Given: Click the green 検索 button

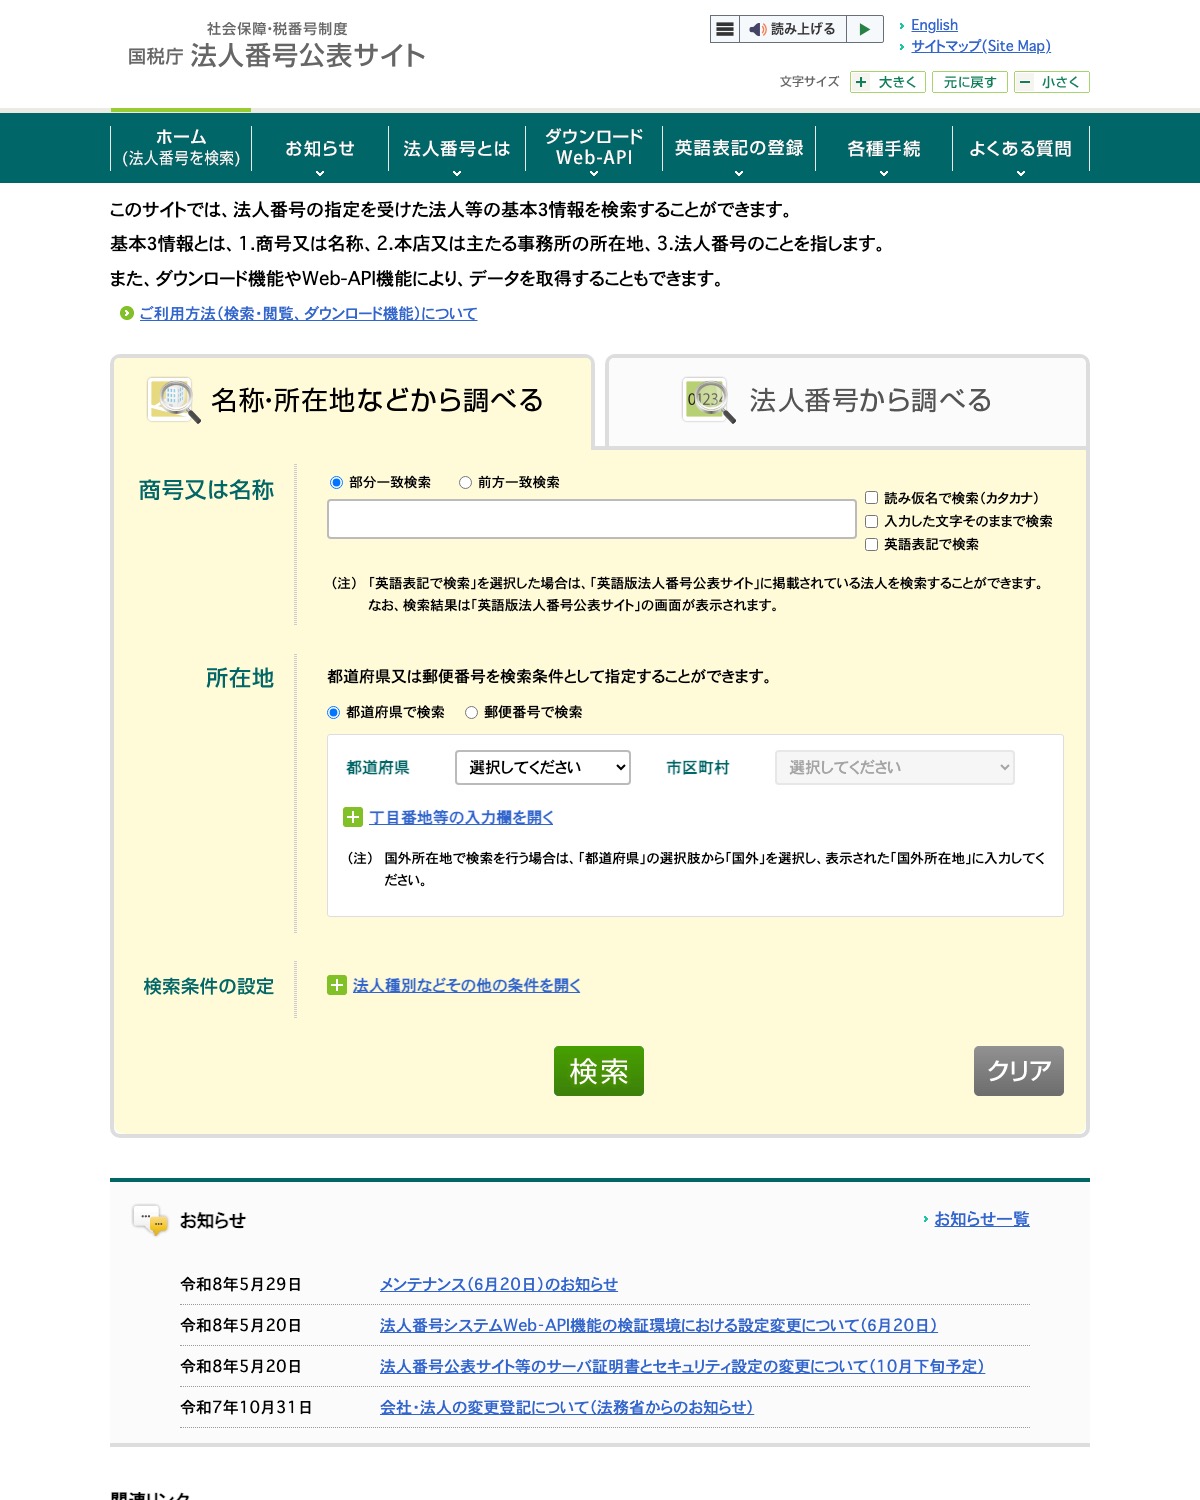Looking at the screenshot, I should pos(599,1071).
